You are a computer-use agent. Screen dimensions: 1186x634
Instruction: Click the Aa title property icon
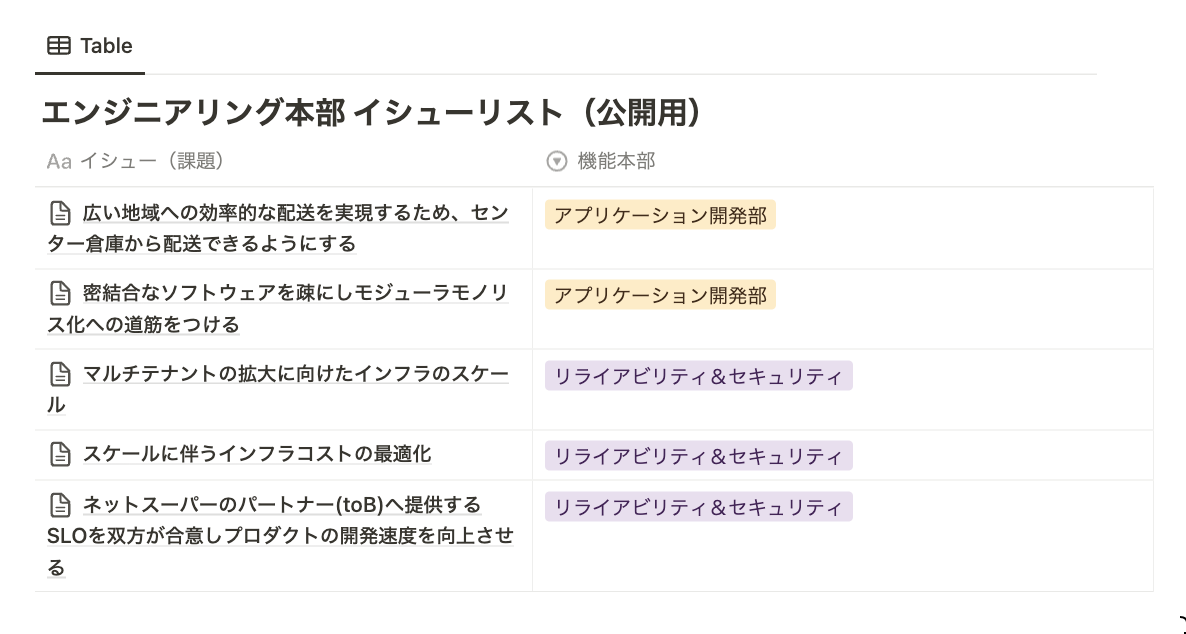[59, 161]
